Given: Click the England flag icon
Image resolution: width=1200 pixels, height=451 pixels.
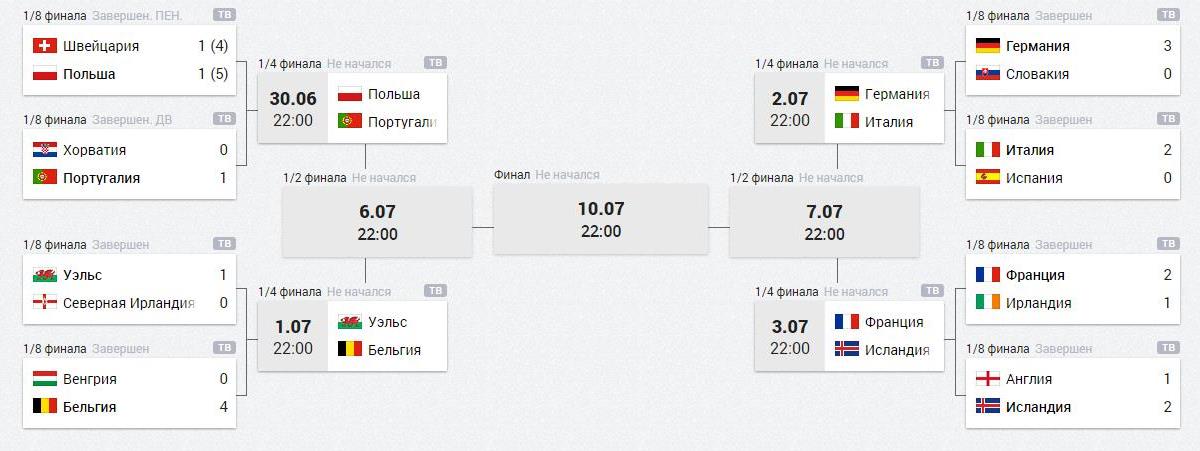Looking at the screenshot, I should tap(988, 379).
